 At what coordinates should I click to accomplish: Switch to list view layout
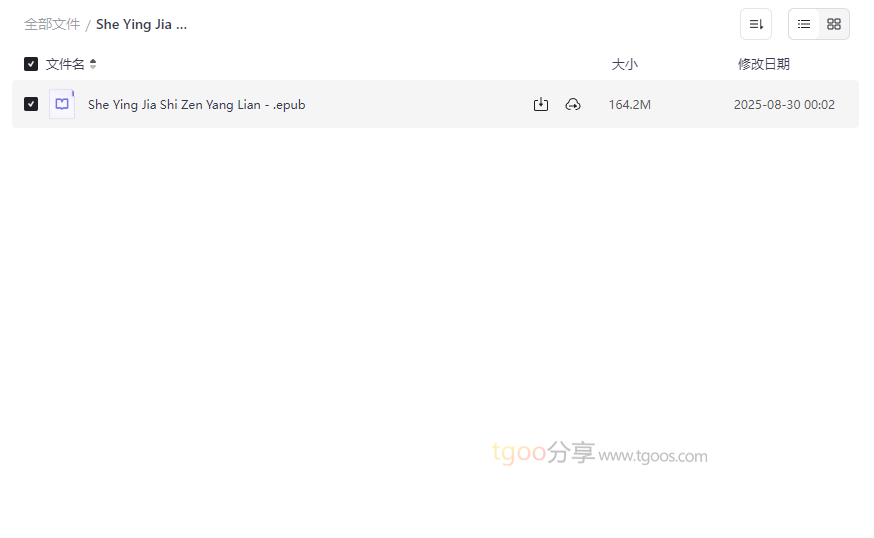coord(804,24)
